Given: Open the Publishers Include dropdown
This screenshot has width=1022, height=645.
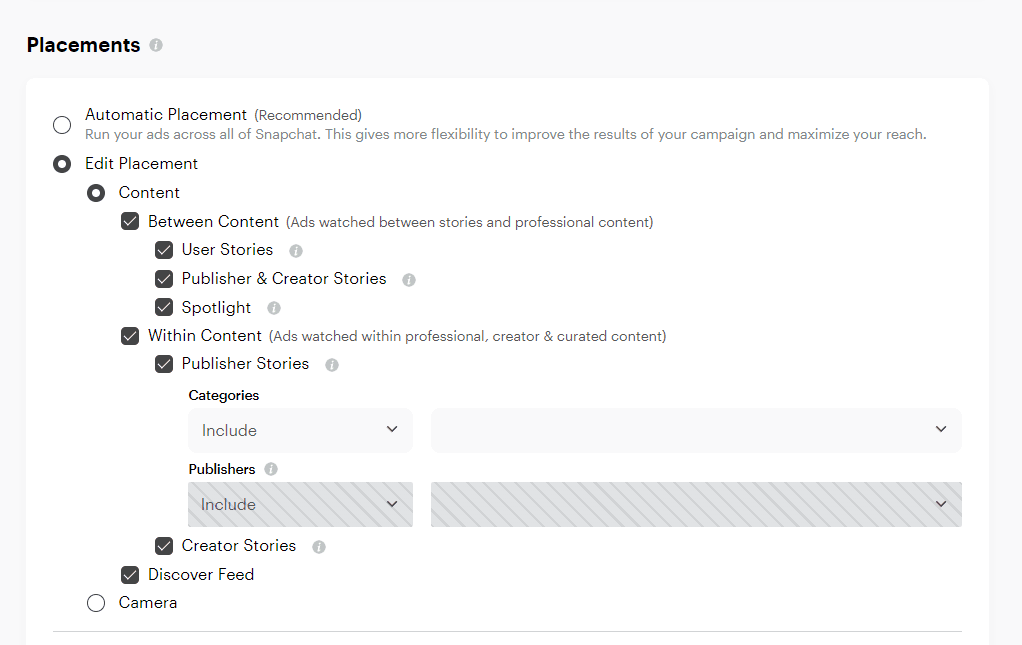Looking at the screenshot, I should coord(300,504).
